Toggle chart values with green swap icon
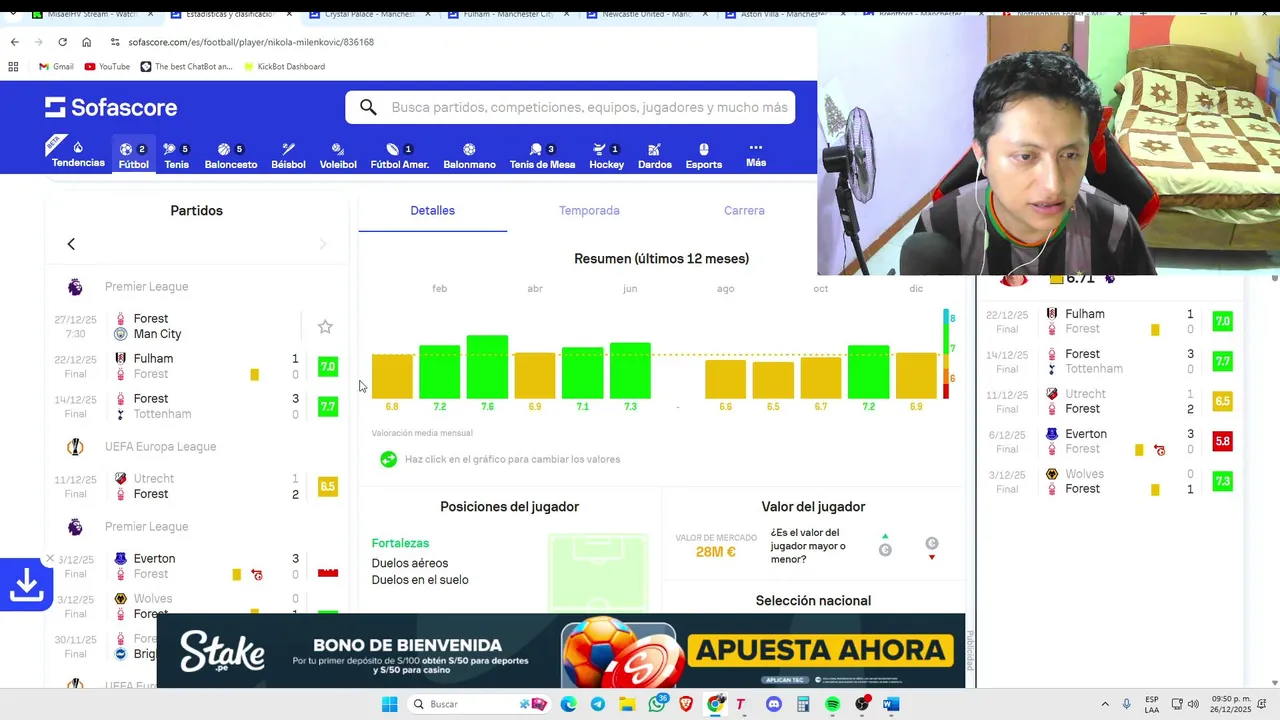The height and width of the screenshot is (720, 1280). 388,459
